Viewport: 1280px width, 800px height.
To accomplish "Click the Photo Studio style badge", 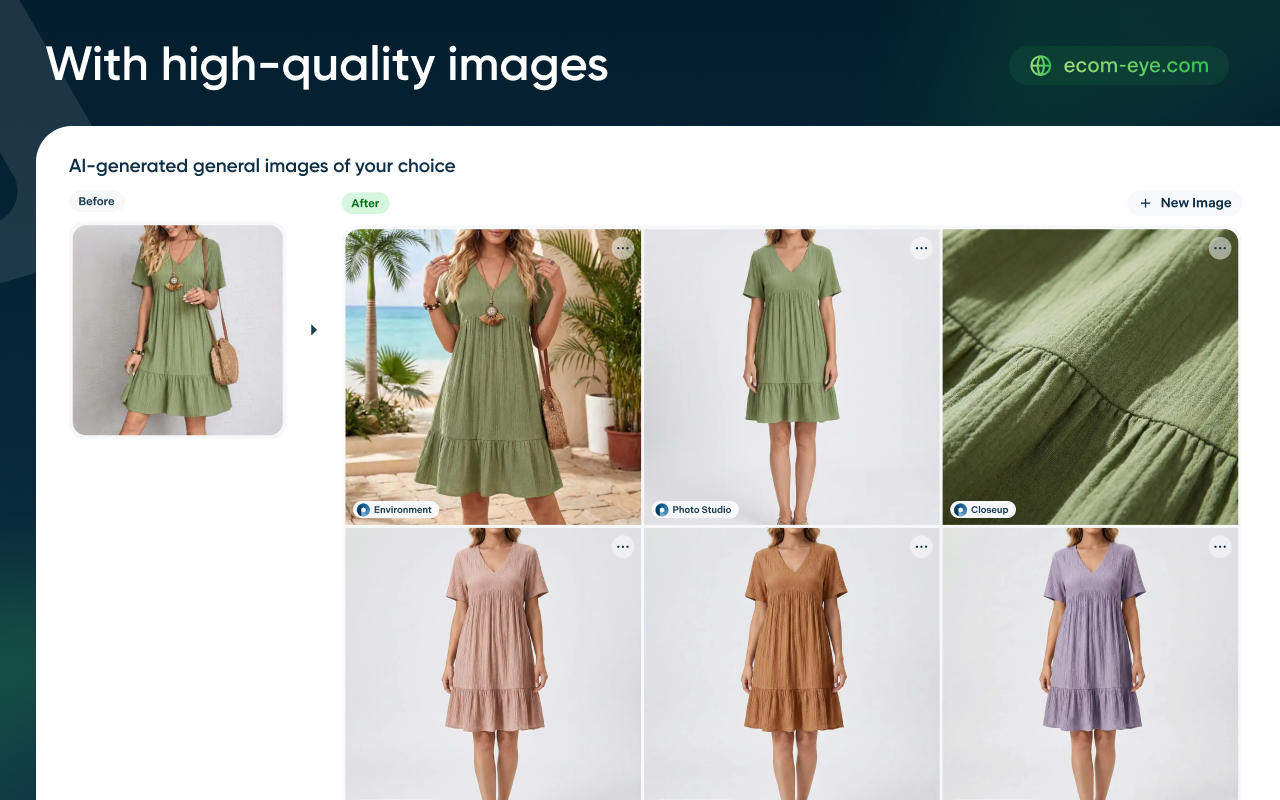I will point(694,509).
